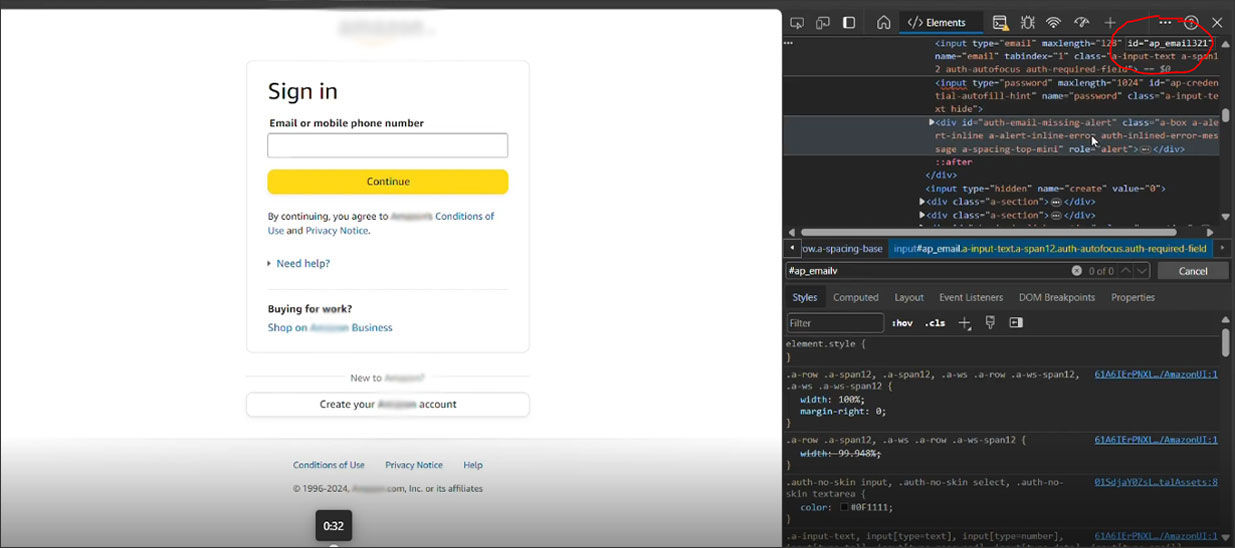
Task: Go to next search result arrow
Action: (x=1142, y=271)
